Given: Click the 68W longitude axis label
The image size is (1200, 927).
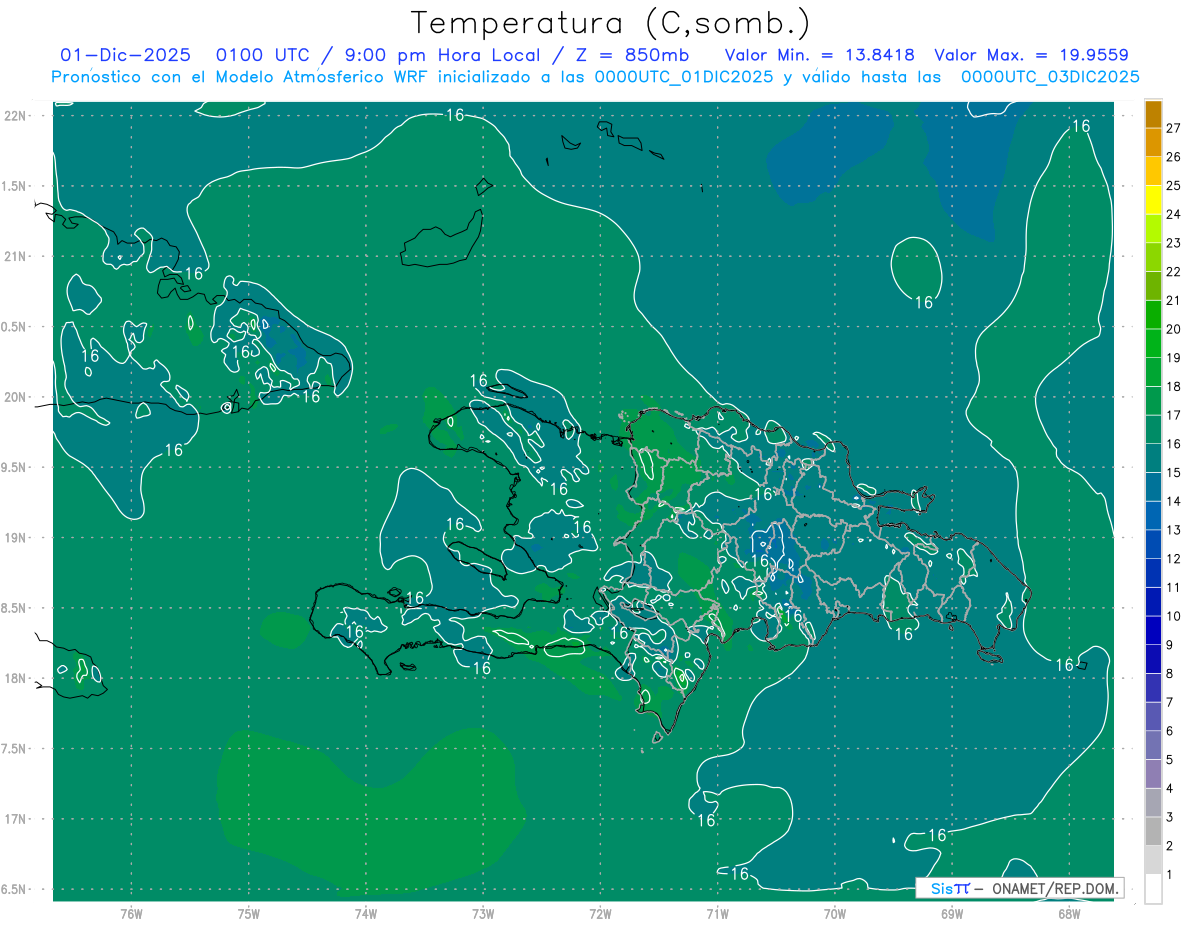Looking at the screenshot, I should tap(1068, 913).
